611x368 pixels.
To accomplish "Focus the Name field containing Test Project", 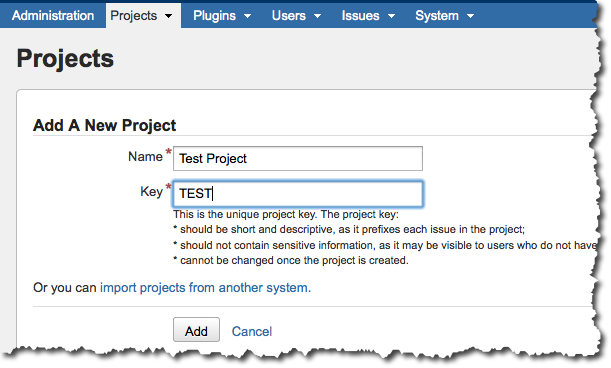I will [298, 158].
